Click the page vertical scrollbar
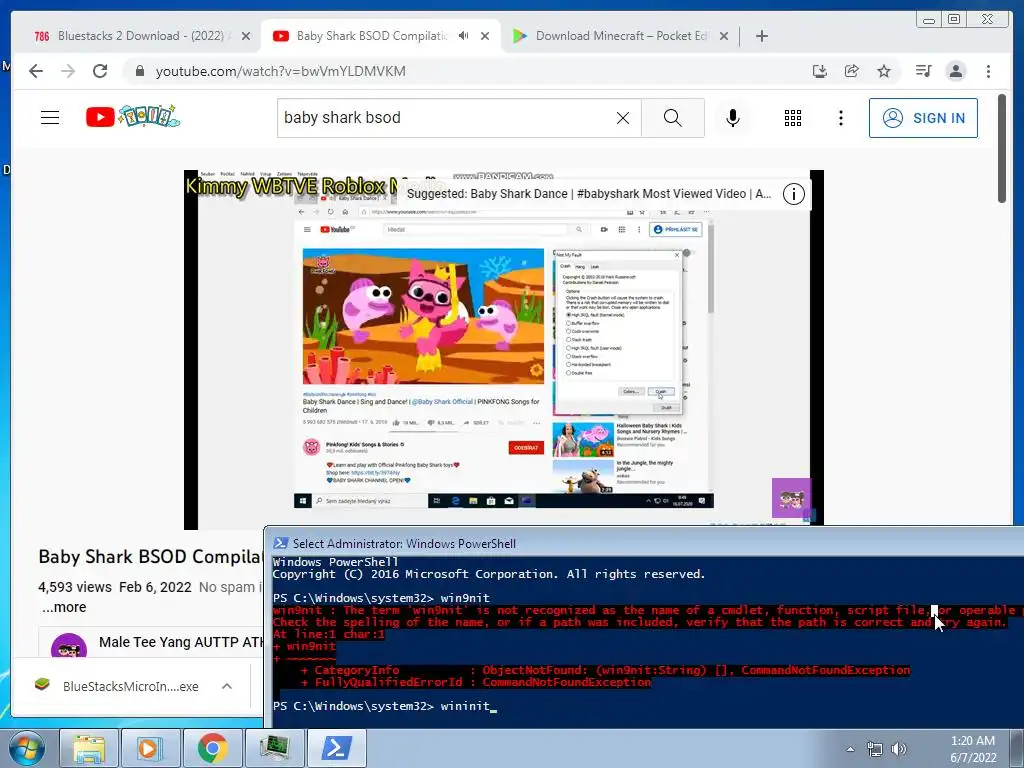The height and width of the screenshot is (768, 1024). [x=1002, y=149]
